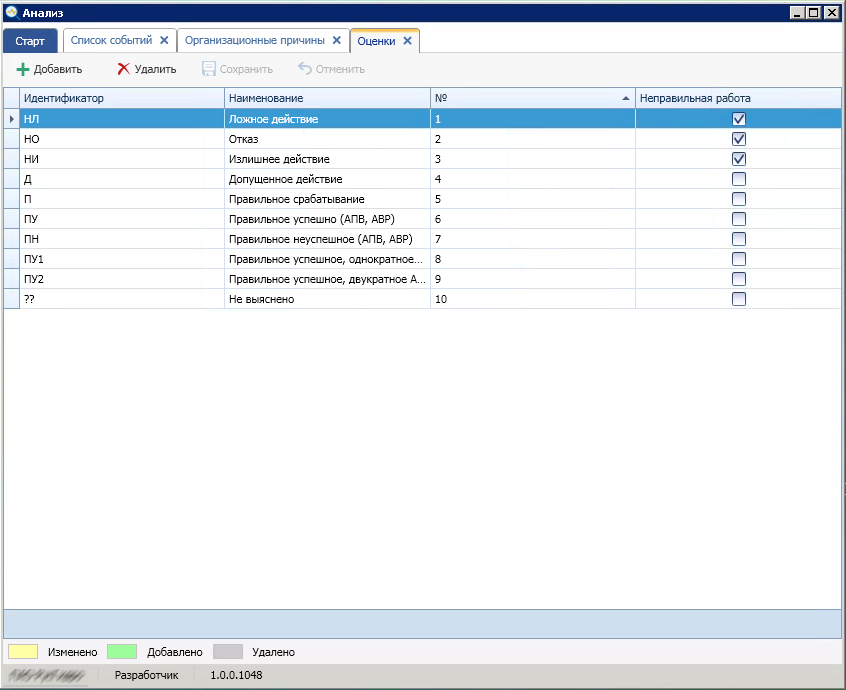This screenshot has height=690, width=846.
Task: Select cell Излишнее действие
Action: pyautogui.click(x=327, y=159)
